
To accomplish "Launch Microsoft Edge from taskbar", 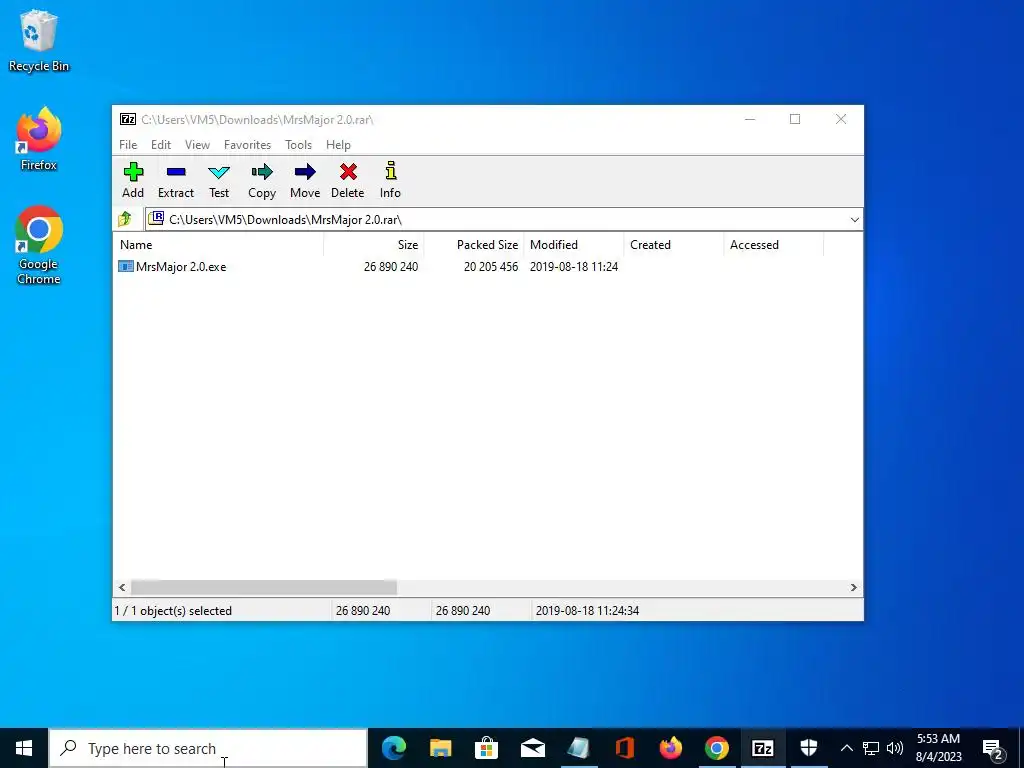I will [394, 748].
